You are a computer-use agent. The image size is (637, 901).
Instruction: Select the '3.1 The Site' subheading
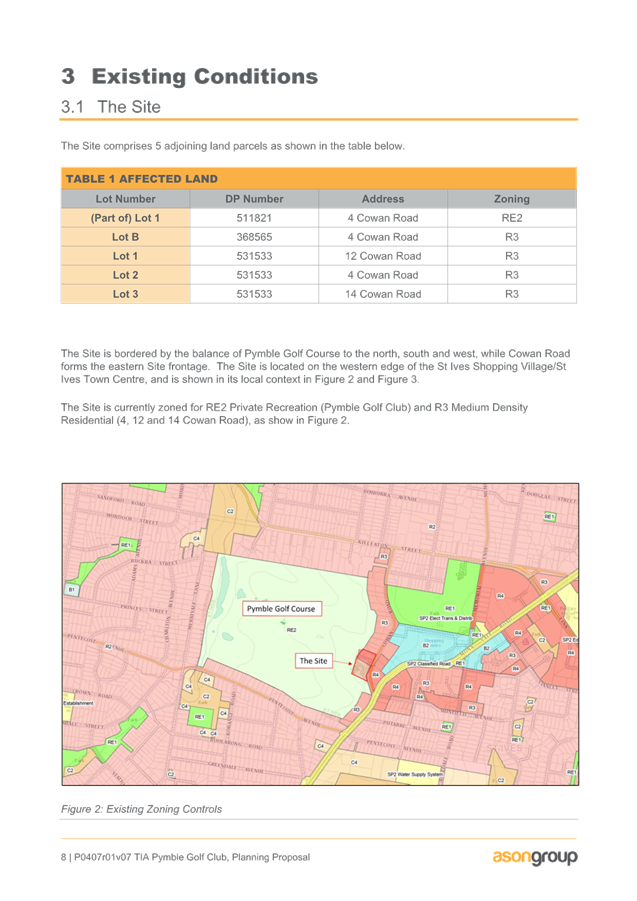(x=111, y=107)
